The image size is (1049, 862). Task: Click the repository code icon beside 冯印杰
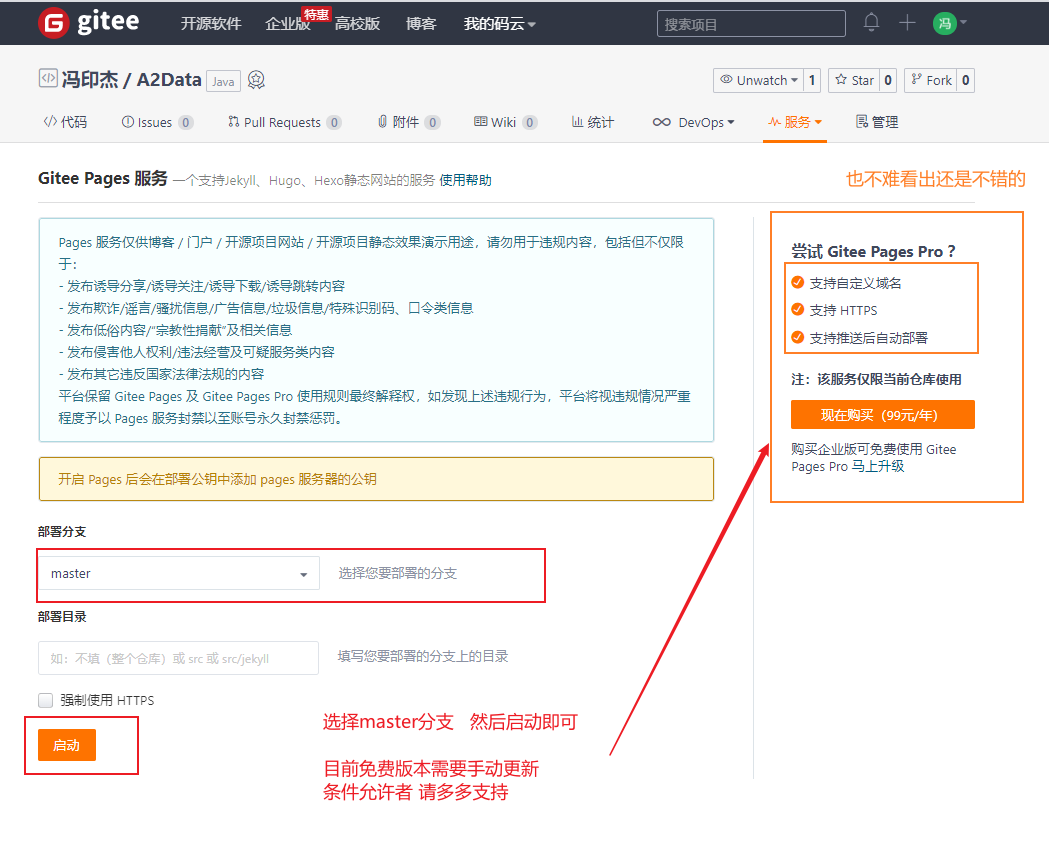(x=48, y=78)
